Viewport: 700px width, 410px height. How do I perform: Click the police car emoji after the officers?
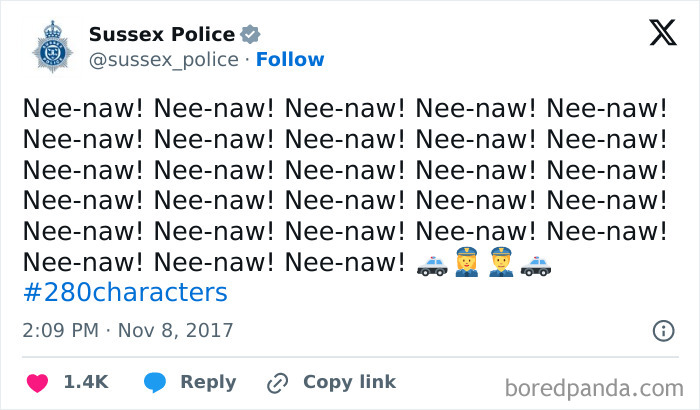(x=537, y=266)
